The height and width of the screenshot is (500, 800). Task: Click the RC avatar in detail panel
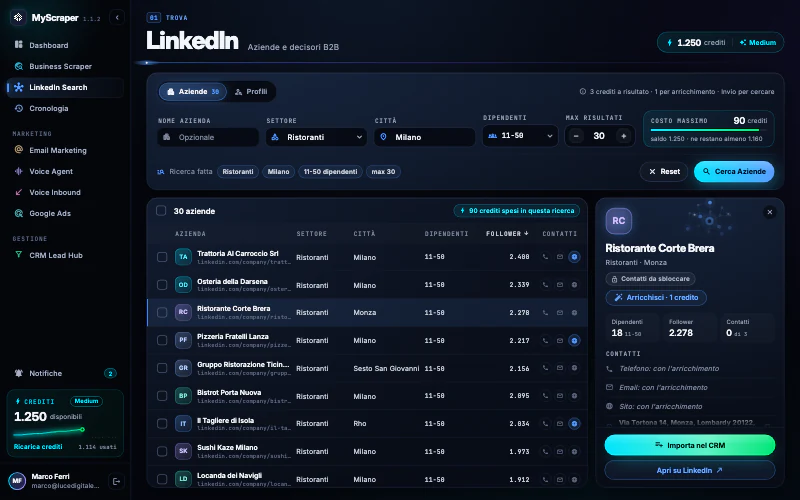[x=618, y=221]
